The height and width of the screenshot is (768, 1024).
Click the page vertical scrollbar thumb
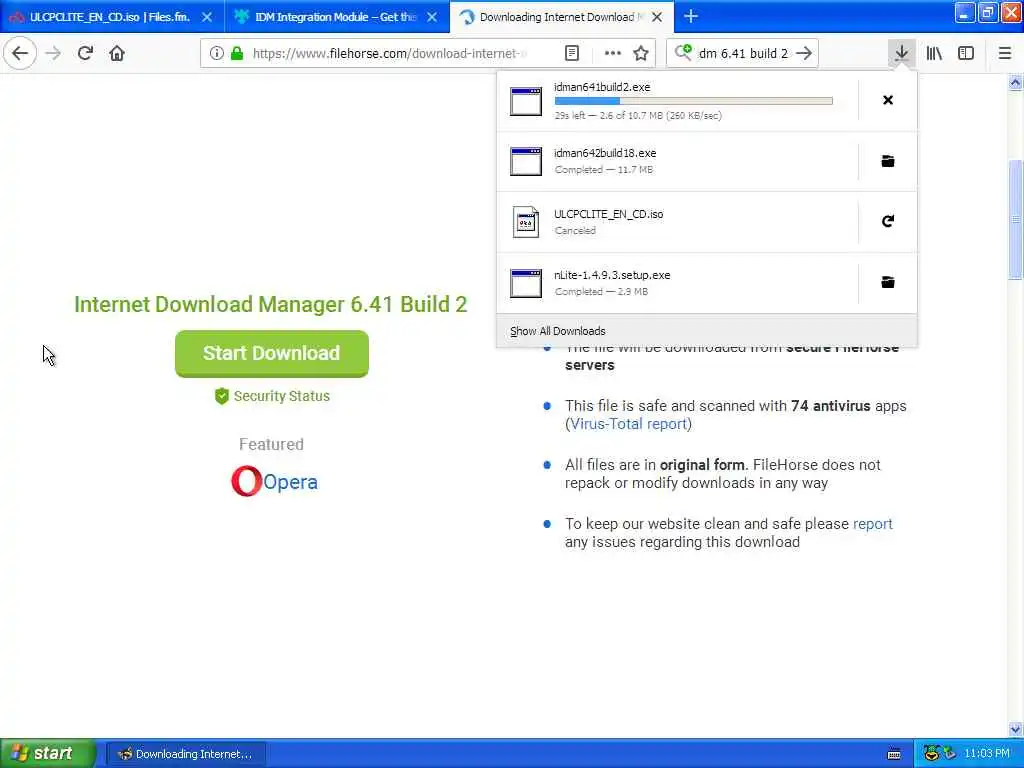1015,219
